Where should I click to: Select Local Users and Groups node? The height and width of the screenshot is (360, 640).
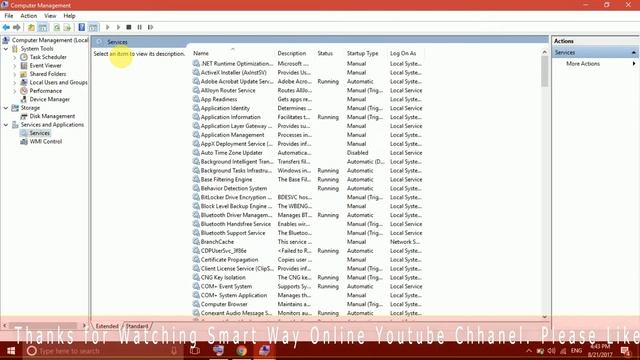58,82
